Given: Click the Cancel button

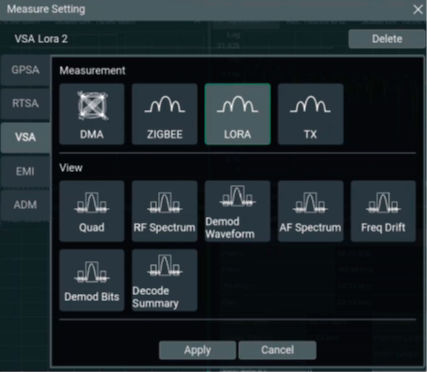Looking at the screenshot, I should (277, 350).
